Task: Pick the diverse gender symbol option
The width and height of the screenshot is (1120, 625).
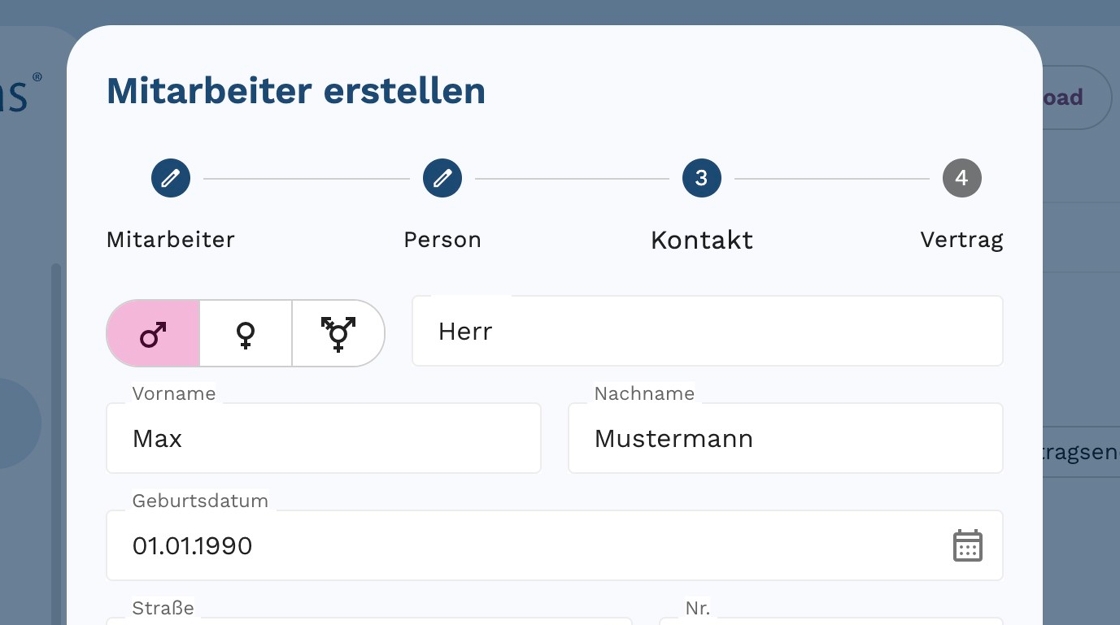Action: 338,333
